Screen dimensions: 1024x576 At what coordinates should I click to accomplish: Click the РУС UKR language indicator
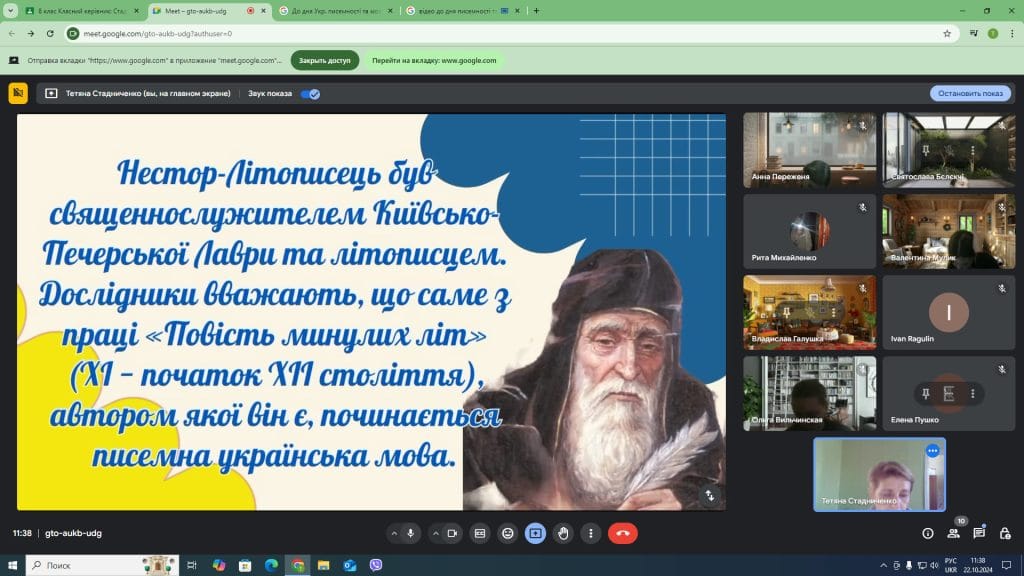(951, 565)
